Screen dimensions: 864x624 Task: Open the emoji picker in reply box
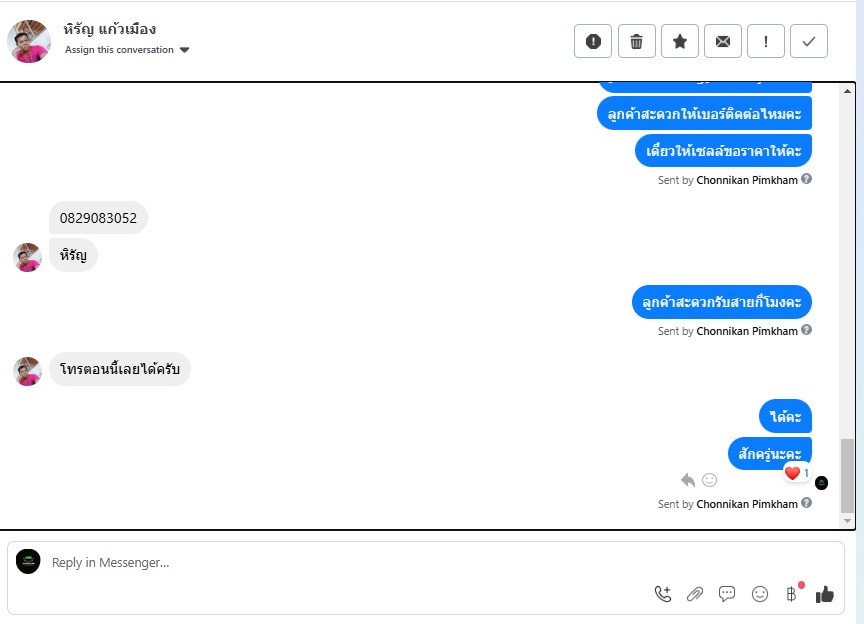click(760, 594)
